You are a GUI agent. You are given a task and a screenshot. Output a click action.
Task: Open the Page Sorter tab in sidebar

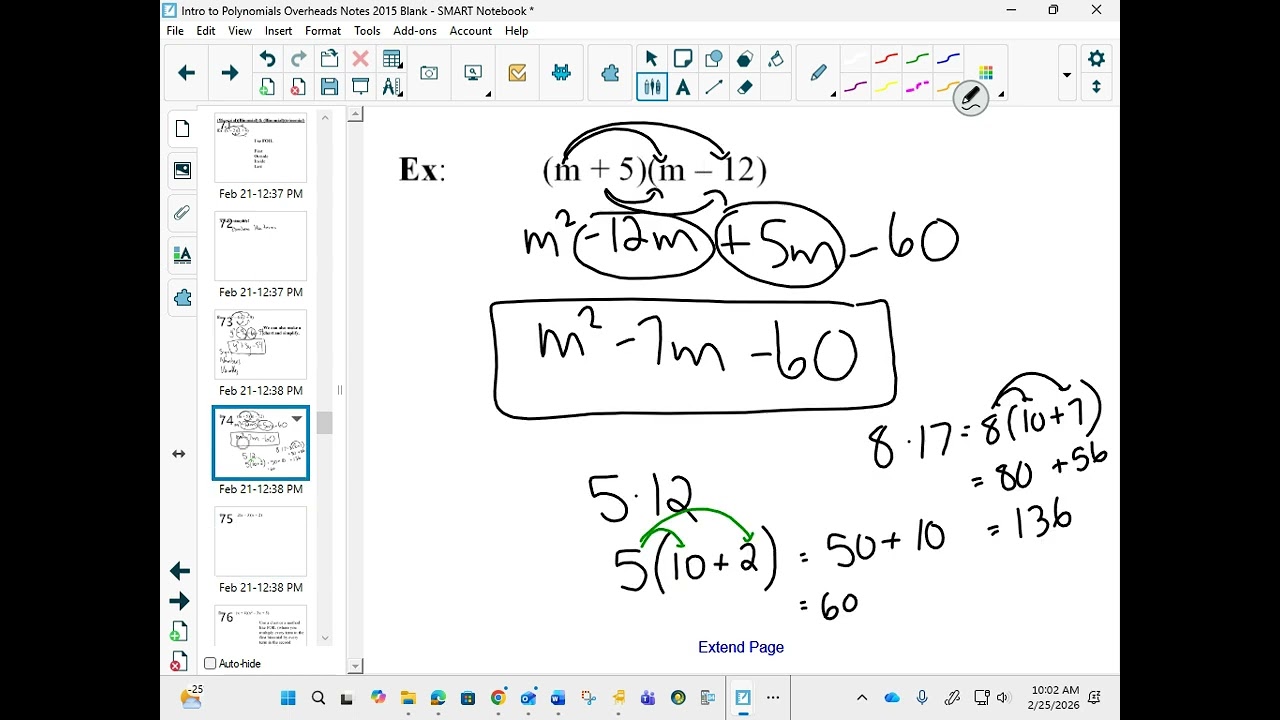click(182, 129)
